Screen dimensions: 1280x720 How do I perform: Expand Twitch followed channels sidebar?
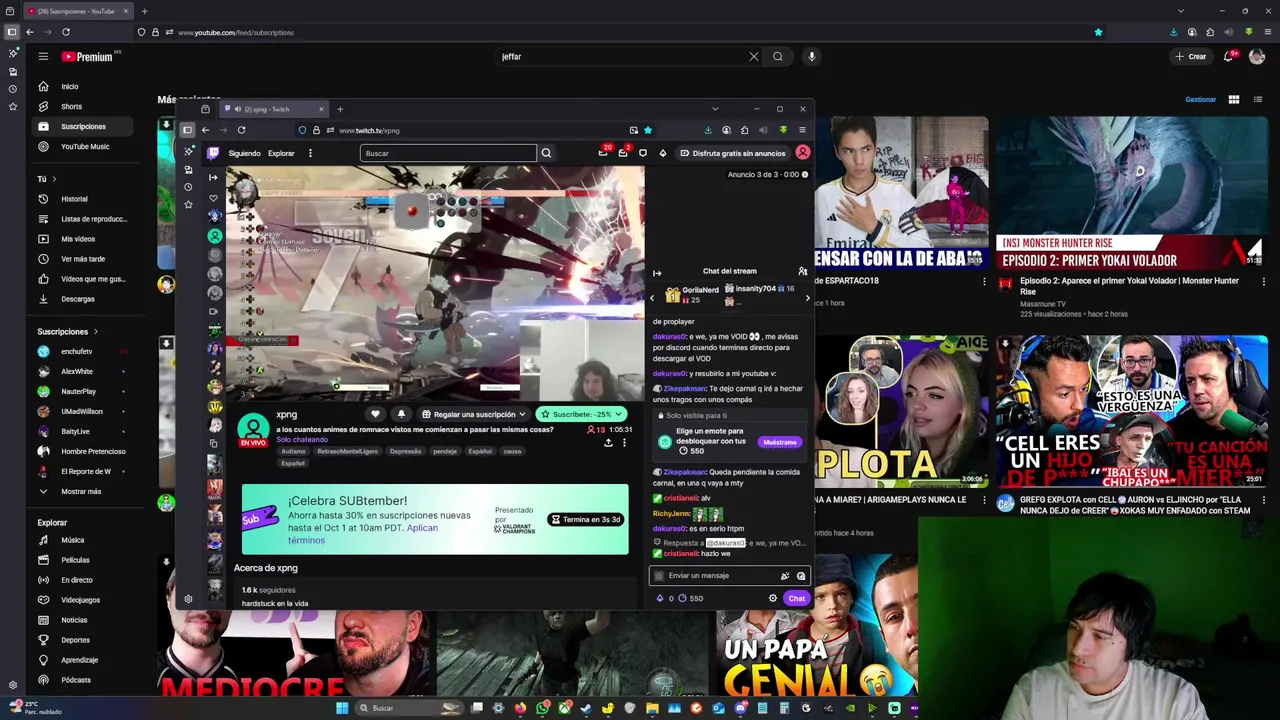pos(212,177)
